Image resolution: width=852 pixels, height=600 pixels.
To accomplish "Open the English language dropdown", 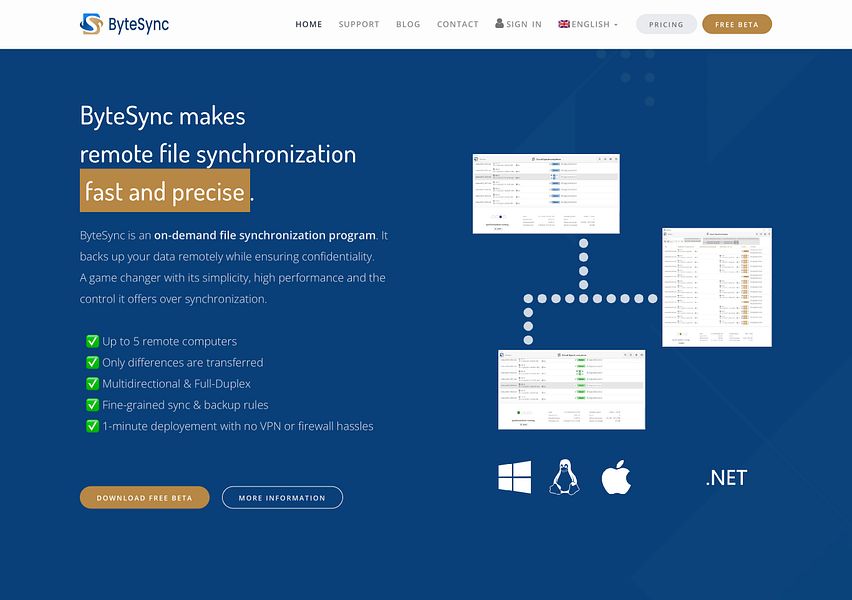I will coord(588,23).
